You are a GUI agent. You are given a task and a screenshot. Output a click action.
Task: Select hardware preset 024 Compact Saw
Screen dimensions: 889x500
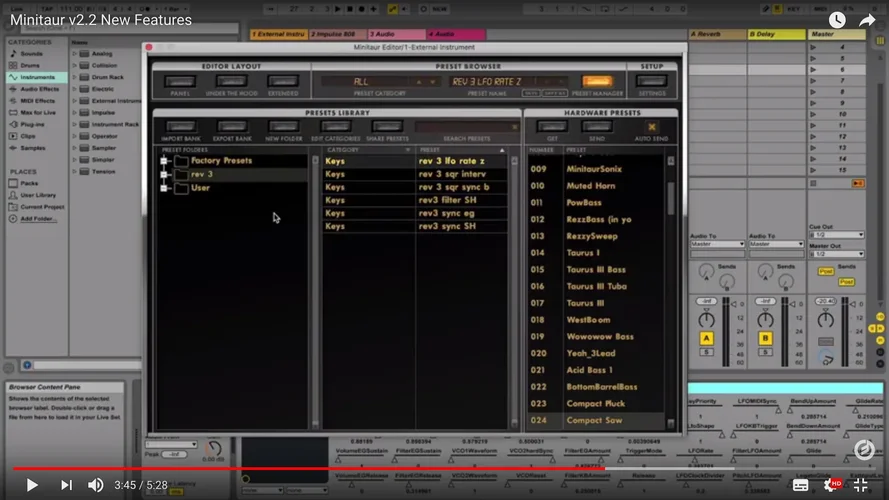click(595, 421)
